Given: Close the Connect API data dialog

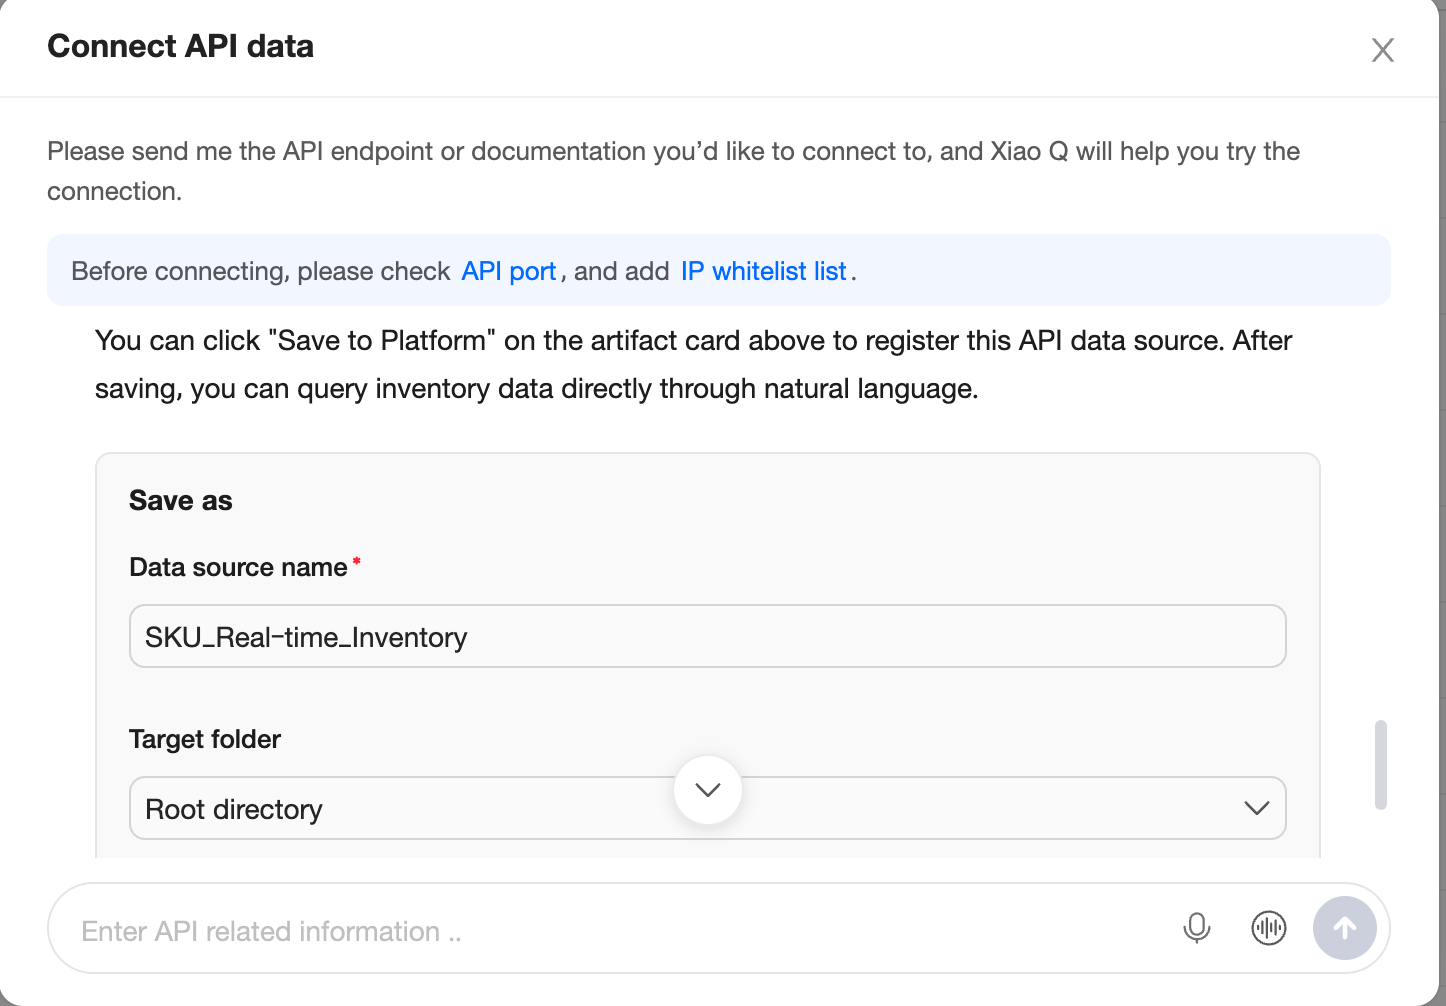Looking at the screenshot, I should click(1382, 50).
